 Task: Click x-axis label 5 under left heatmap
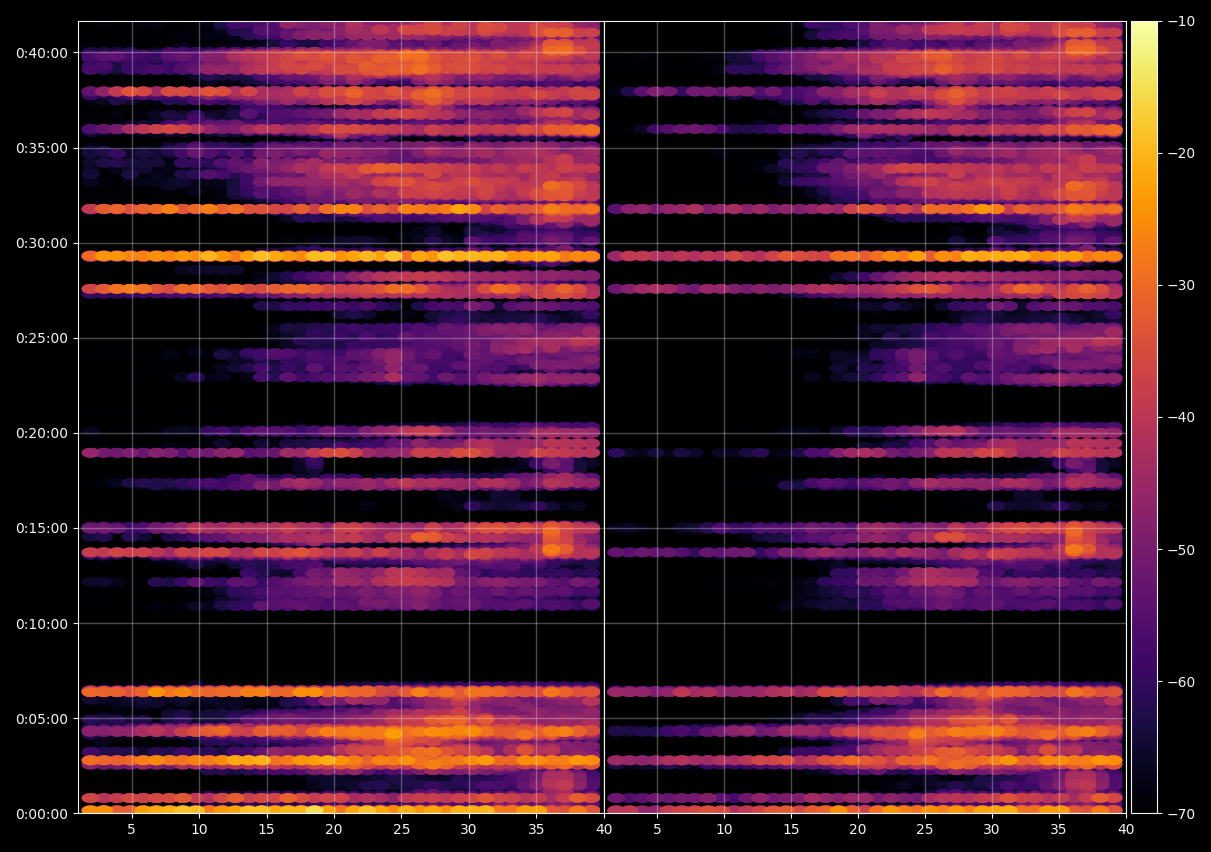pos(132,830)
